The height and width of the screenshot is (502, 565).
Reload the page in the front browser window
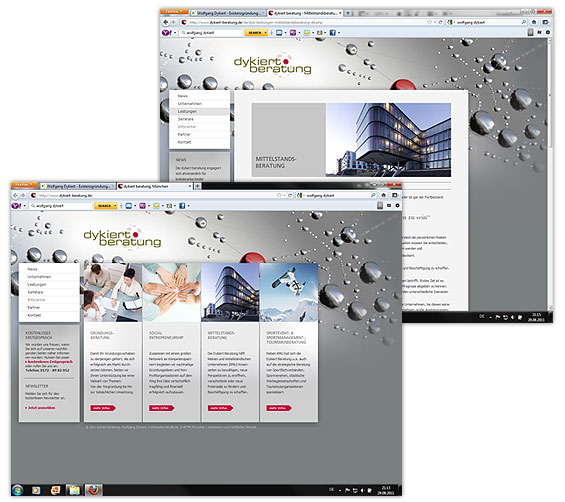tap(290, 195)
